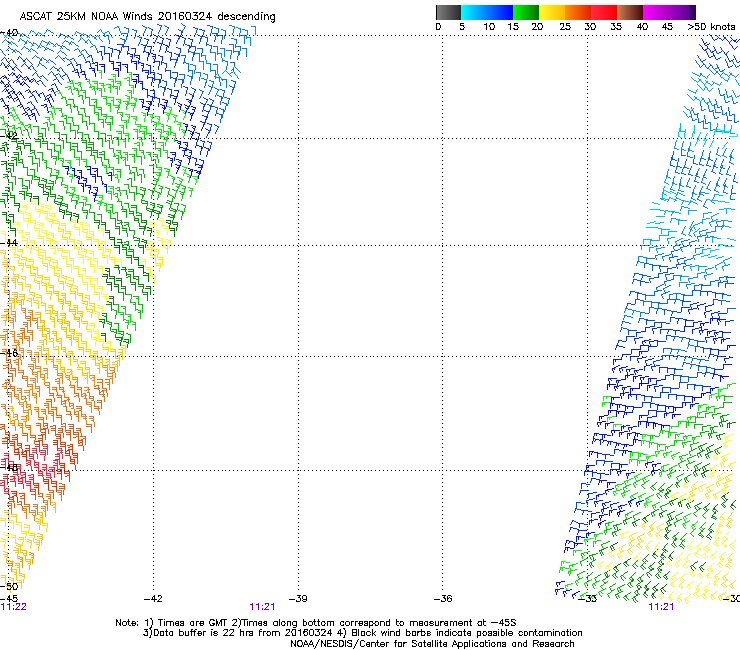Click the '>50 knots' legend label

(x=711, y=27)
